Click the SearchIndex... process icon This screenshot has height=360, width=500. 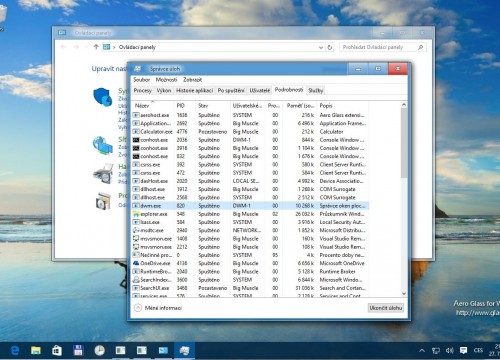(x=136, y=280)
